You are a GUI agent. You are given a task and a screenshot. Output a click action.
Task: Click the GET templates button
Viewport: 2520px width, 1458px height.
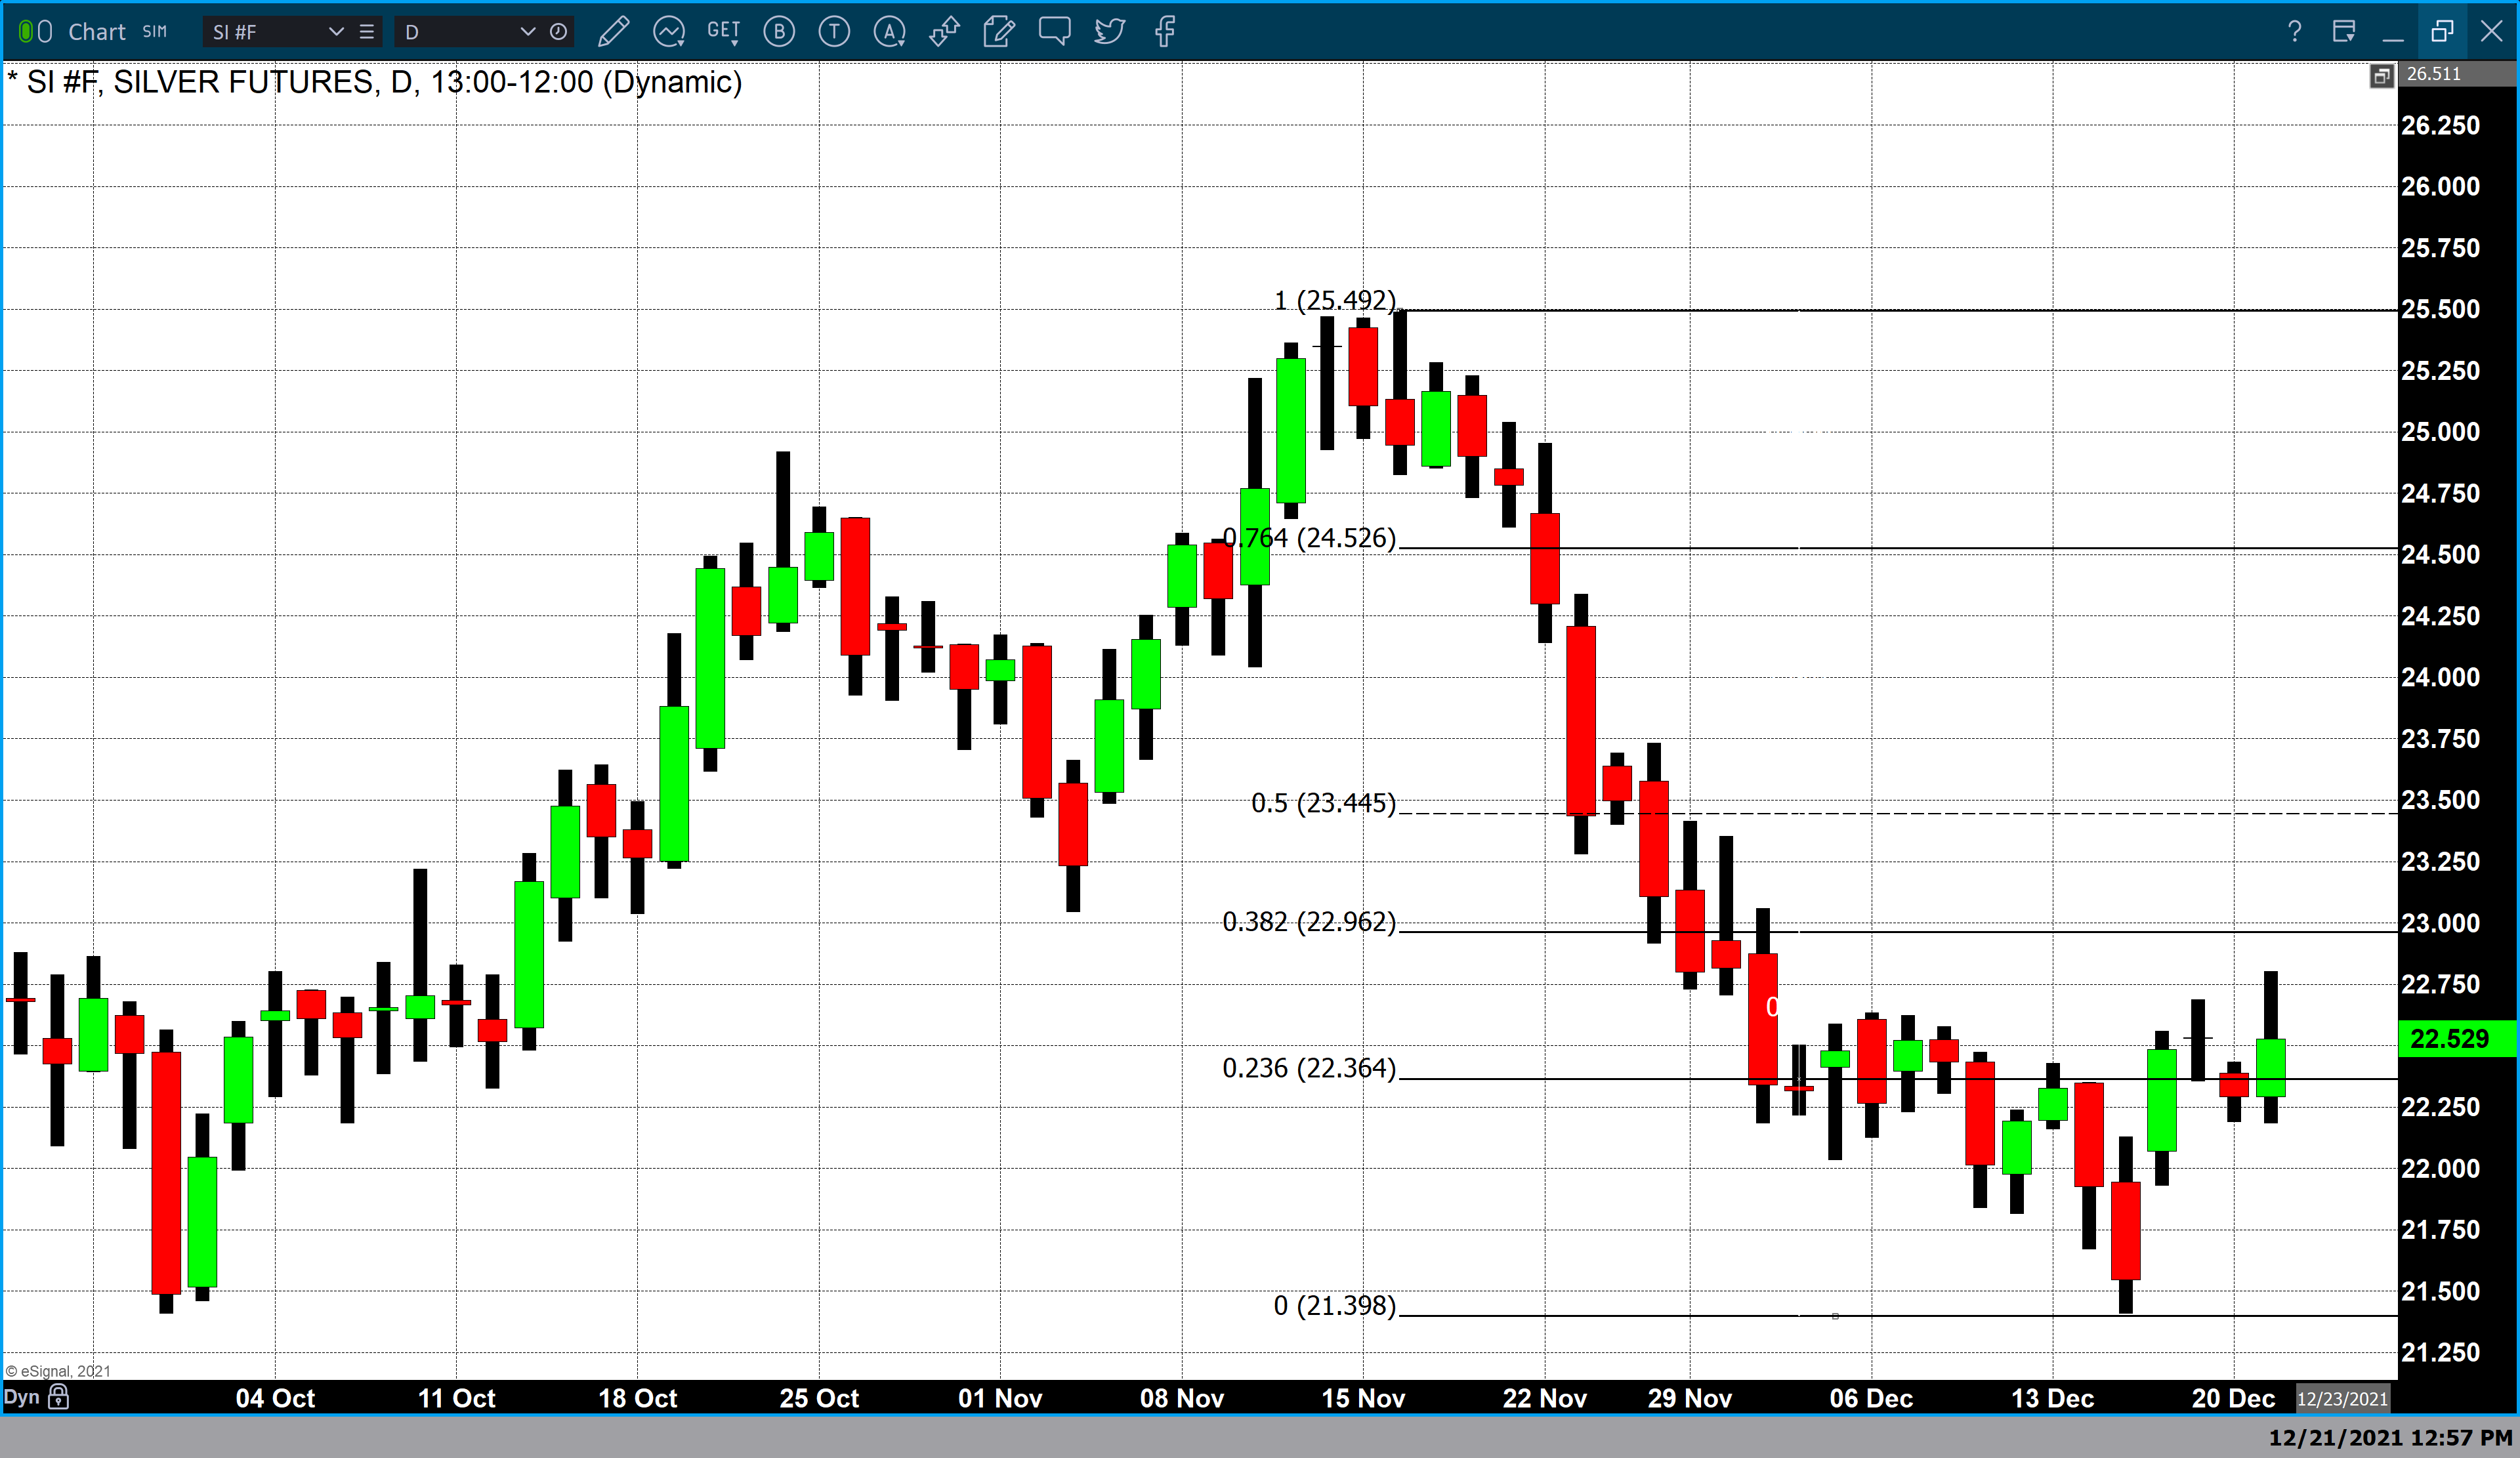(723, 32)
